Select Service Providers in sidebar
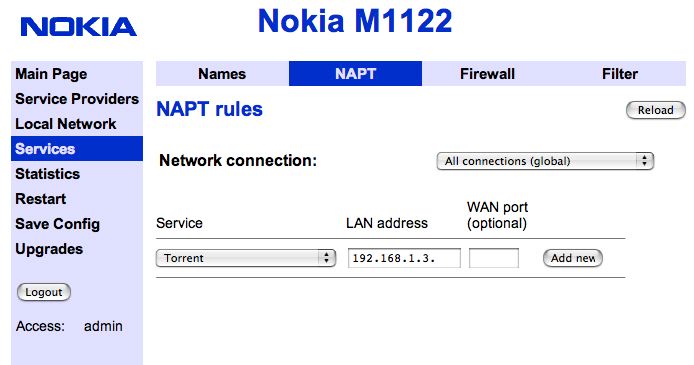 point(77,99)
